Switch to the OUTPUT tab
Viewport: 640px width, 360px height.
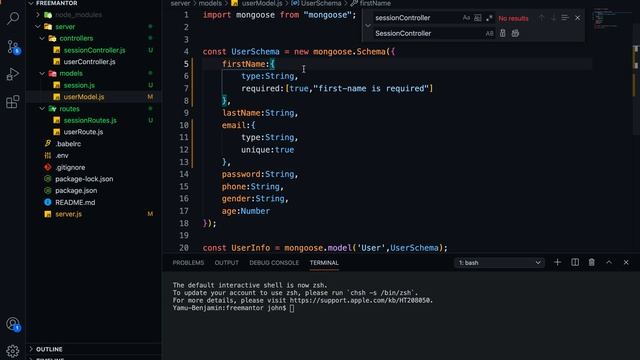(227, 263)
